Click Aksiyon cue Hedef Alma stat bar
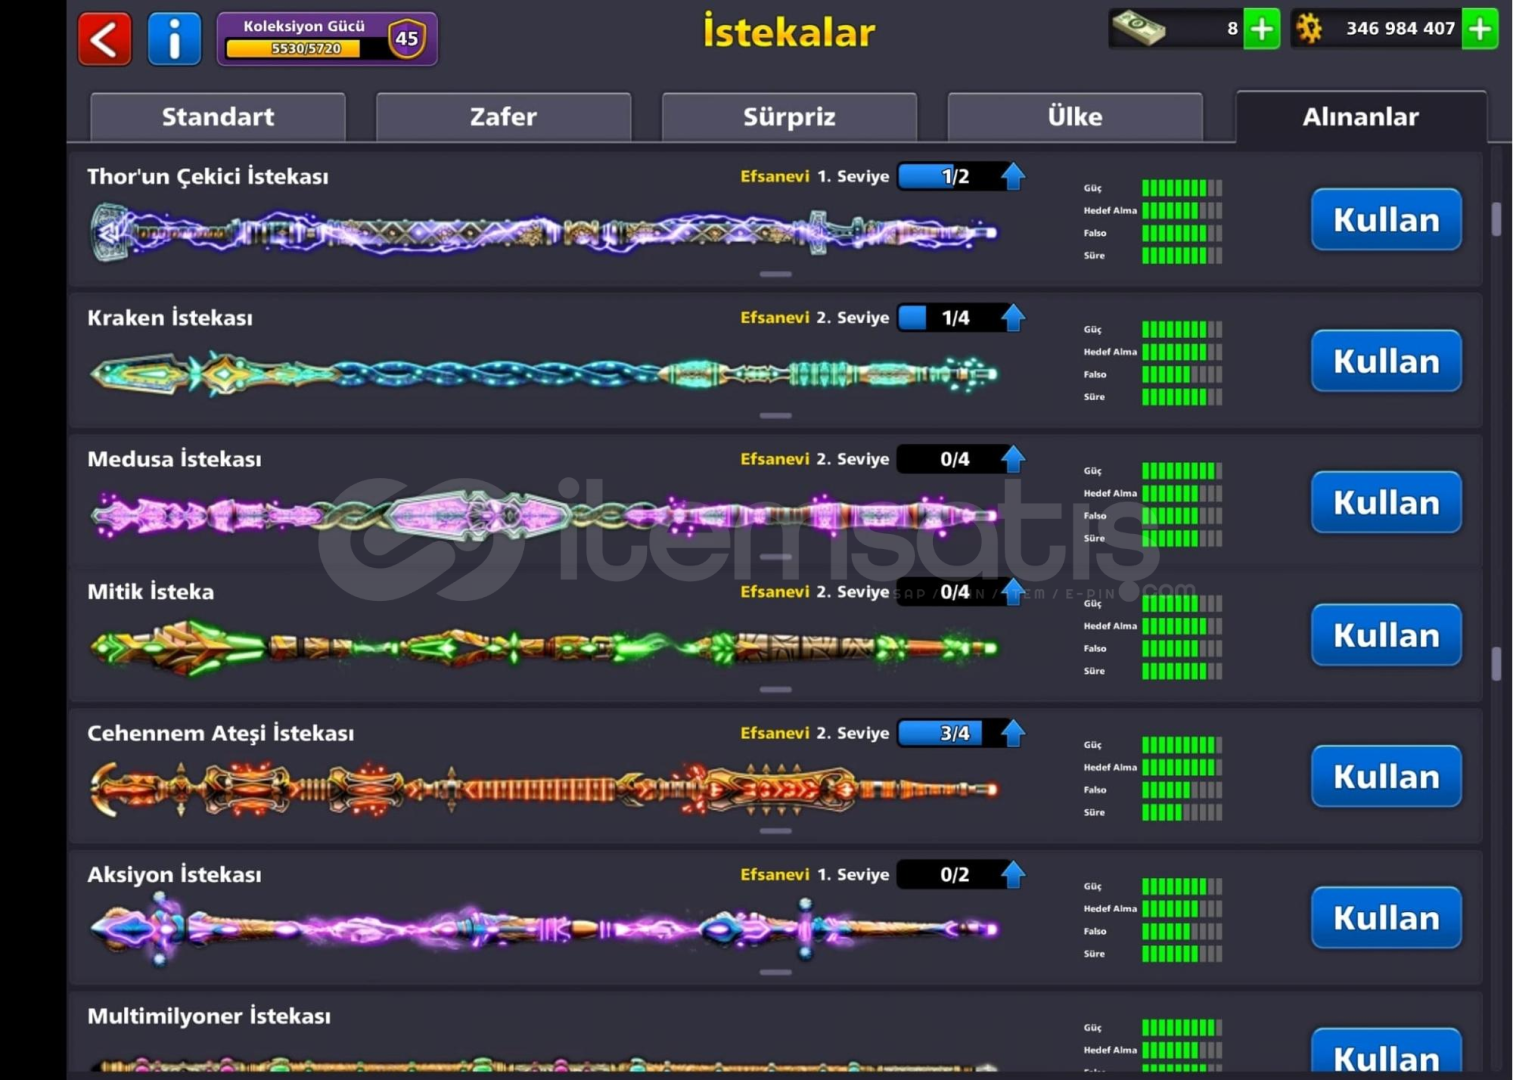The height and width of the screenshot is (1080, 1513). tap(1182, 909)
